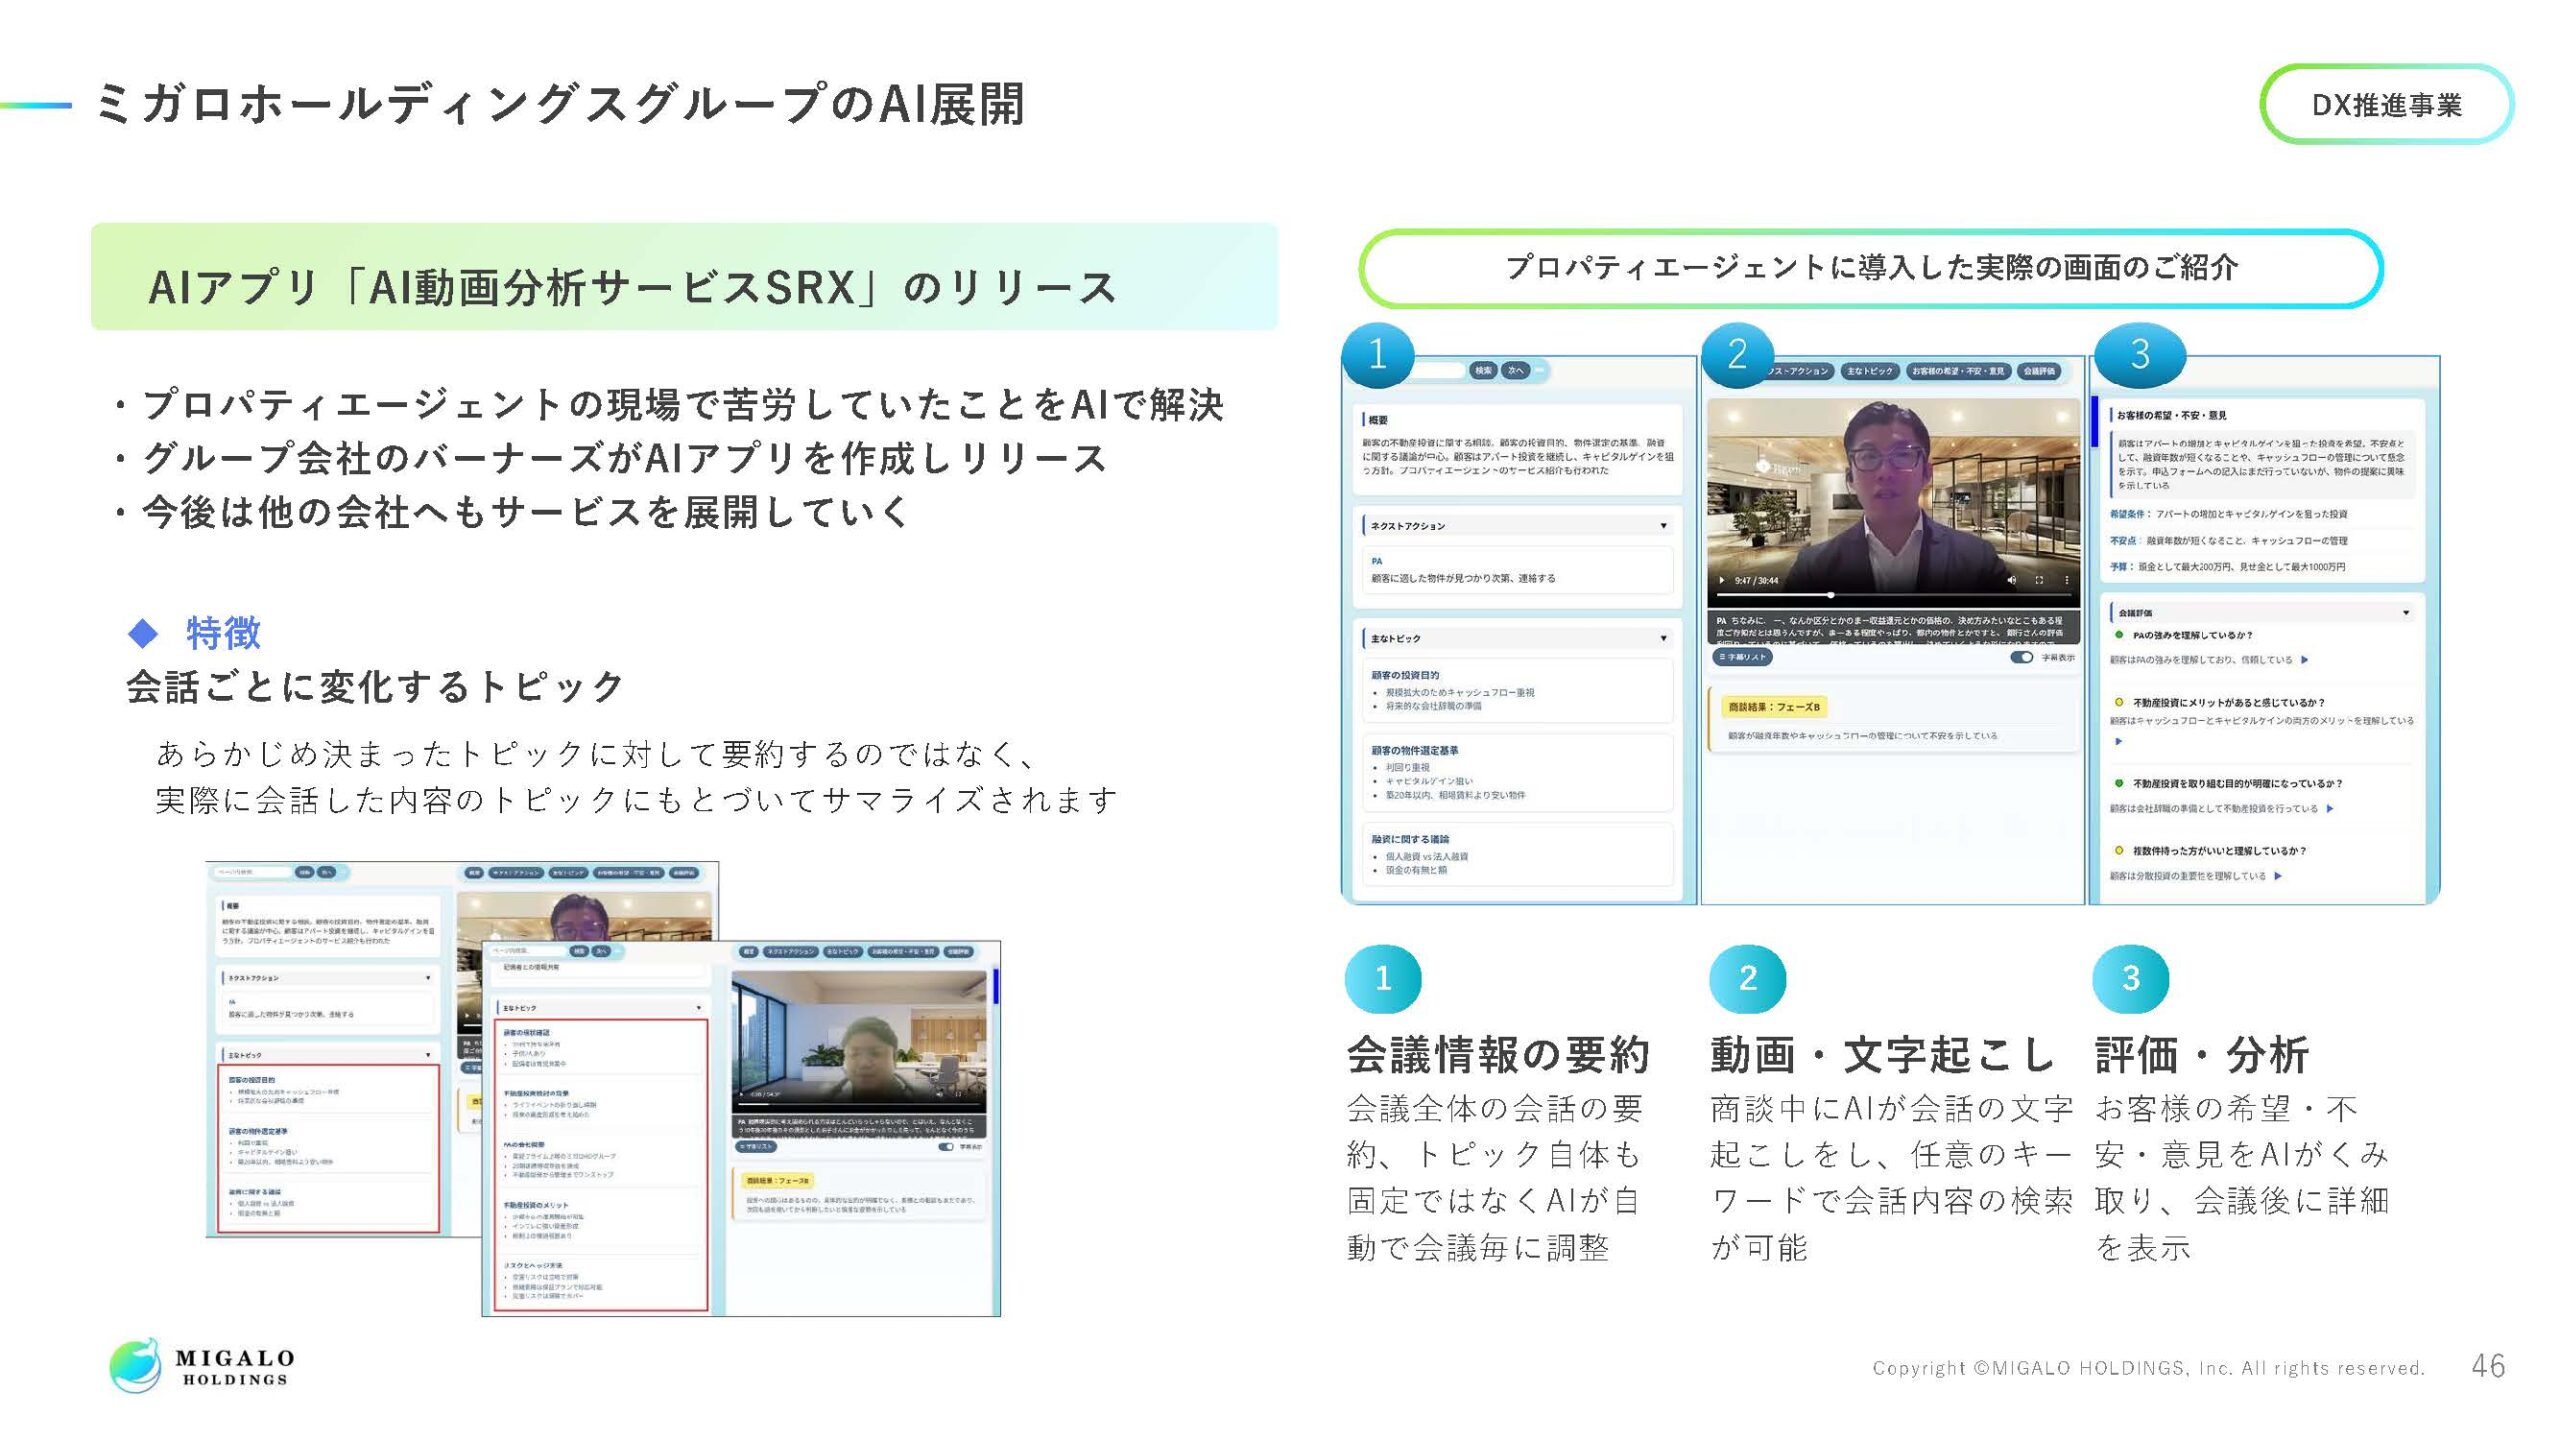Click the search field in the woman's video screenshot
Image resolution: width=2560 pixels, height=1440 pixels.
tap(527, 951)
